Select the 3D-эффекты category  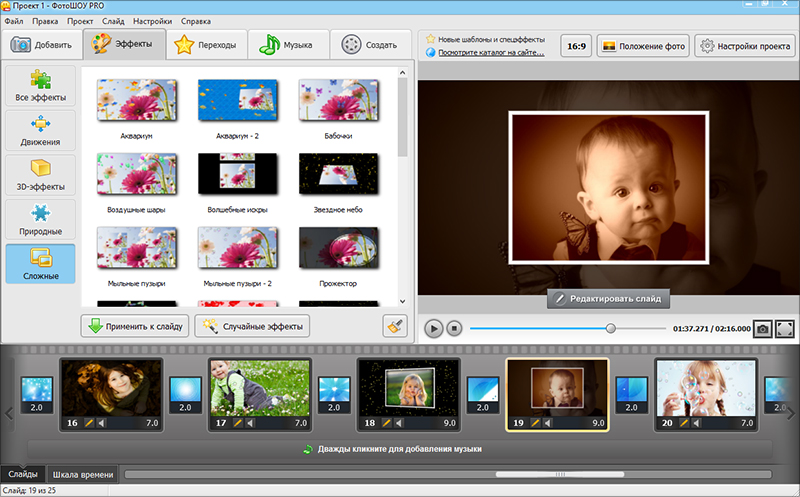point(40,174)
